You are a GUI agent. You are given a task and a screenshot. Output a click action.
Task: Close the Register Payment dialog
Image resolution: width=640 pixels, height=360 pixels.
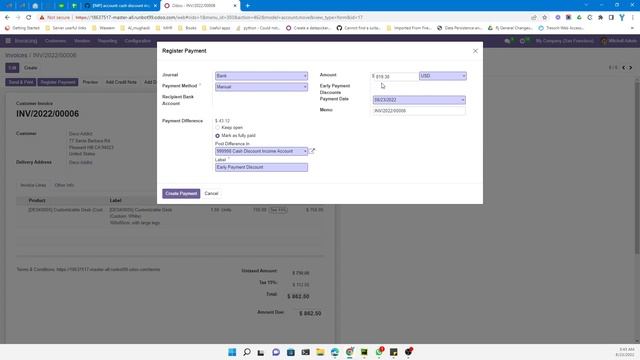pyautogui.click(x=475, y=51)
